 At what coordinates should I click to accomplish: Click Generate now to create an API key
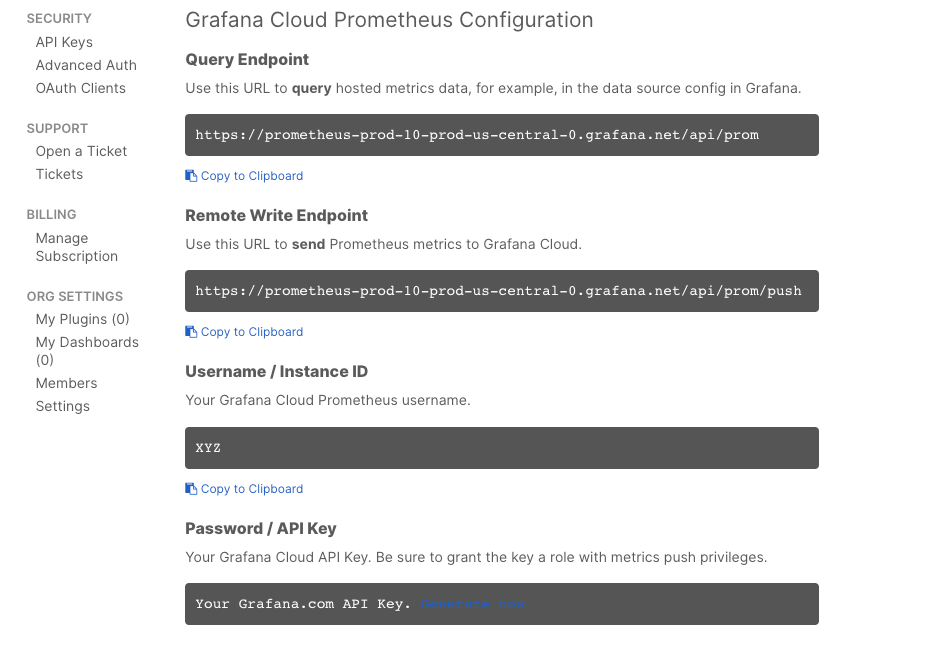click(x=471, y=603)
